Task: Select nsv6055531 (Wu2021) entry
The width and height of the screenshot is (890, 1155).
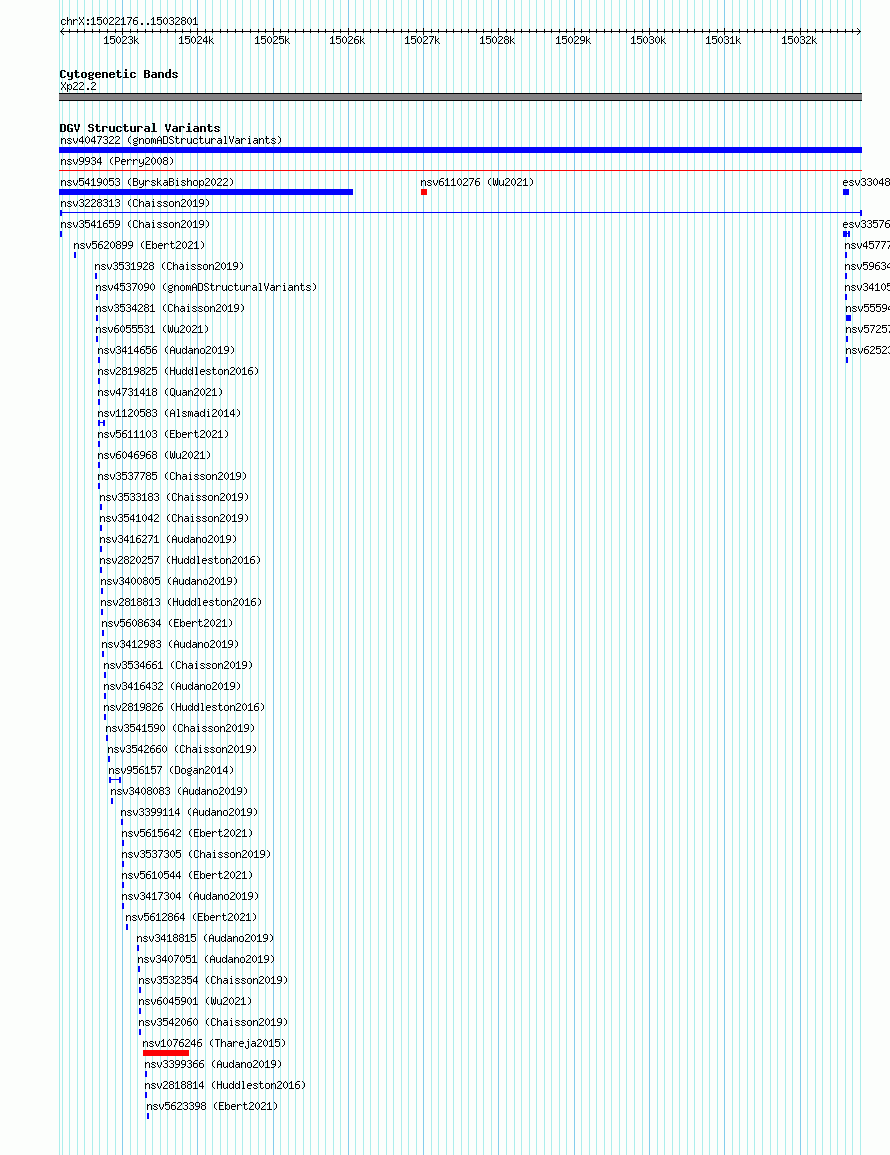Action: (x=153, y=329)
